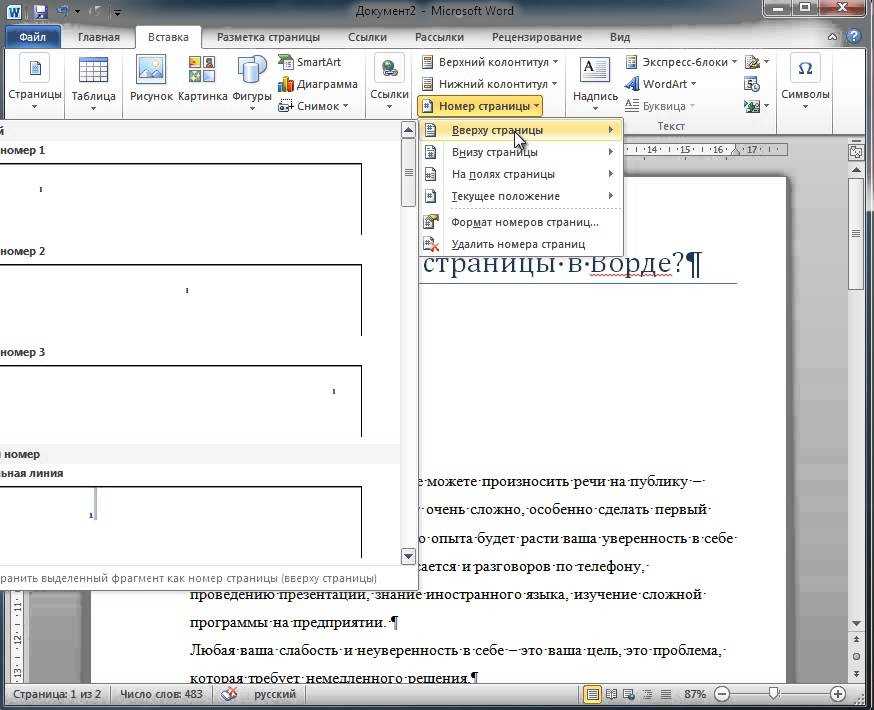874x710 pixels.
Task: Open the Ссылки group on the Insert ribbon
Action: 389,82
